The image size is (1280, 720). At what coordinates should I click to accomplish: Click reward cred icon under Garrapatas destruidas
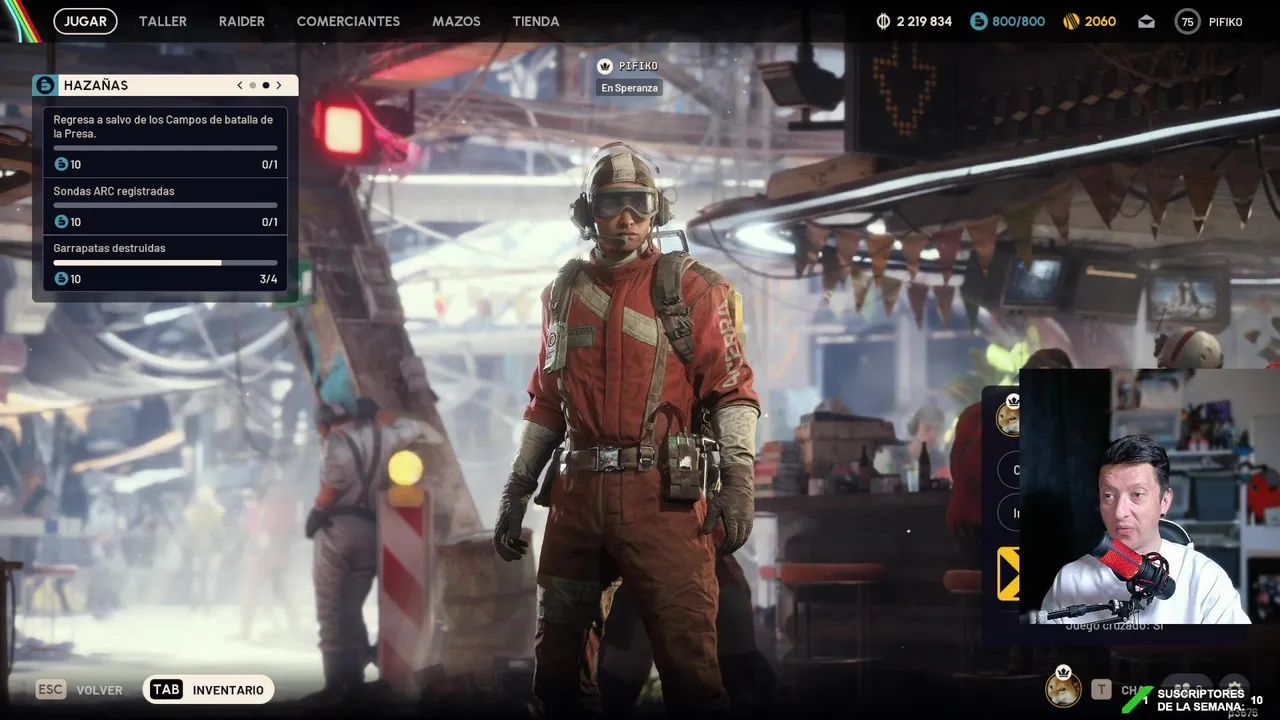(61, 279)
